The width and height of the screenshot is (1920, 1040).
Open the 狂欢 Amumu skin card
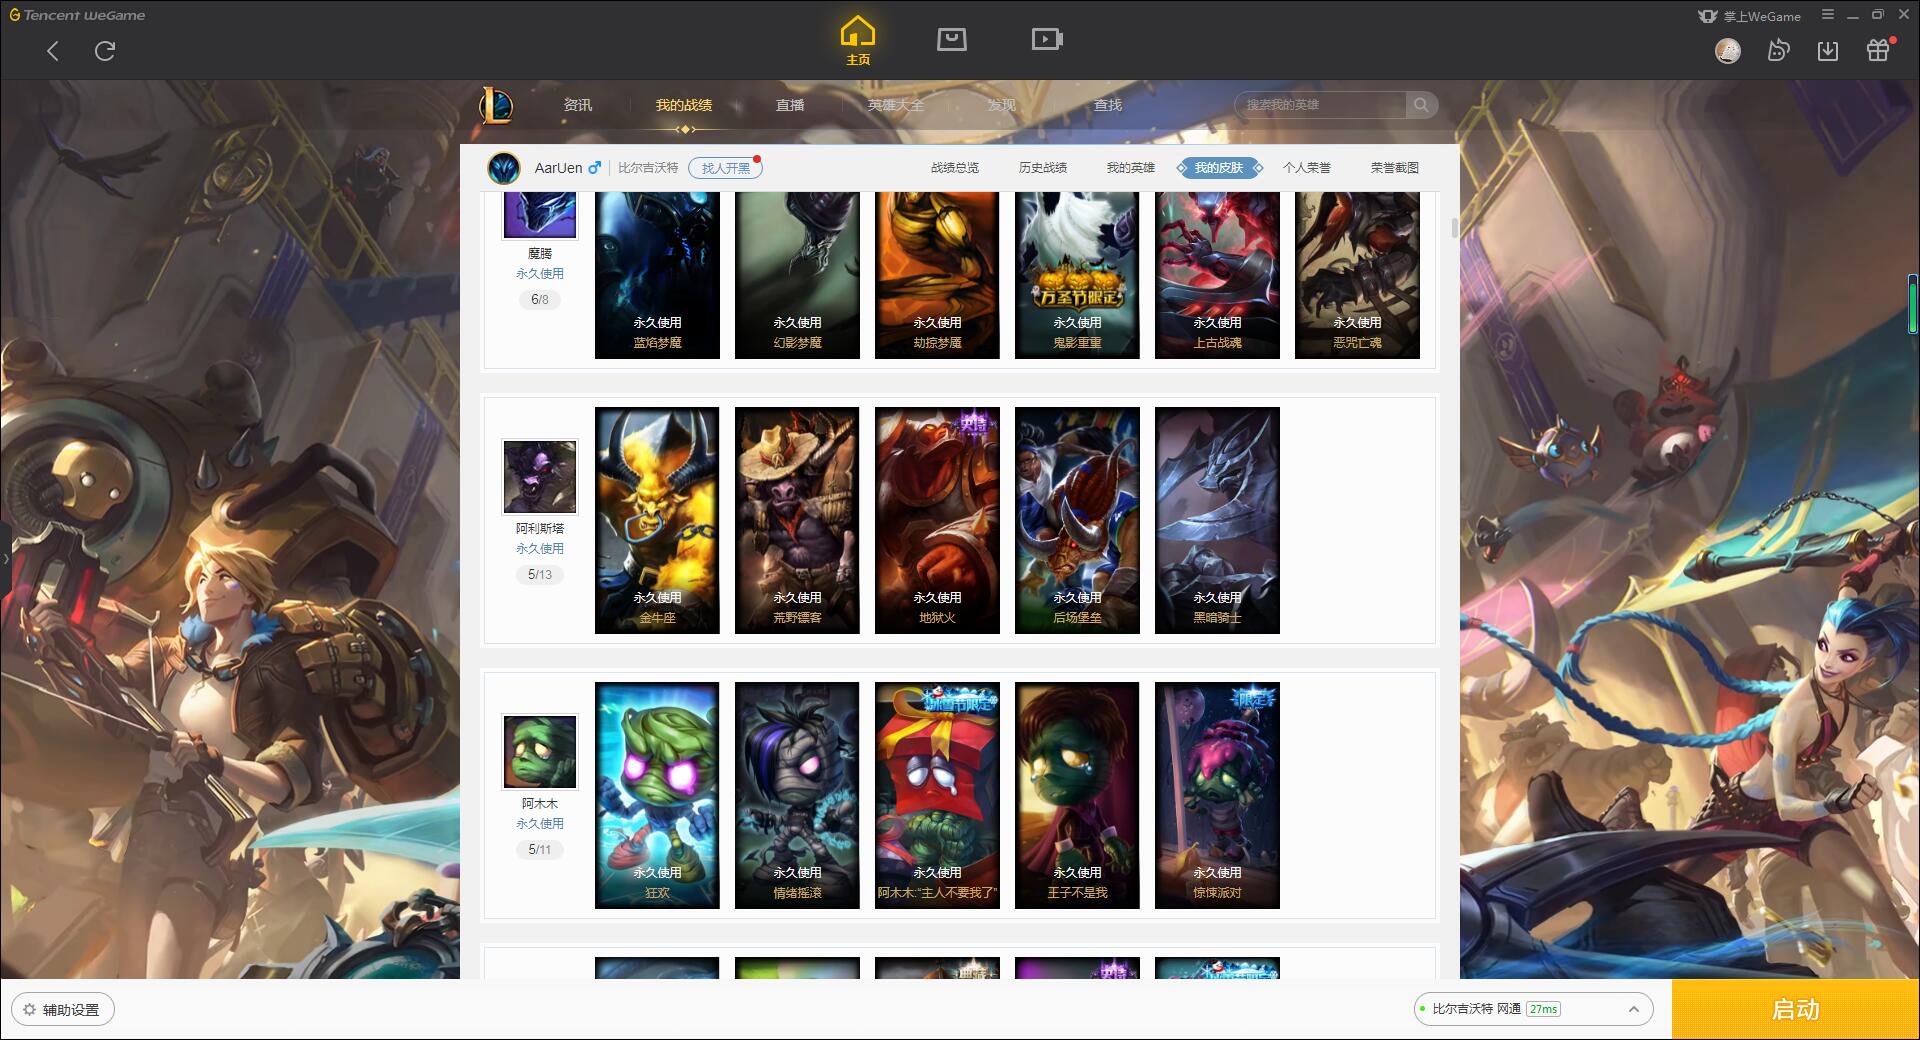(x=657, y=795)
